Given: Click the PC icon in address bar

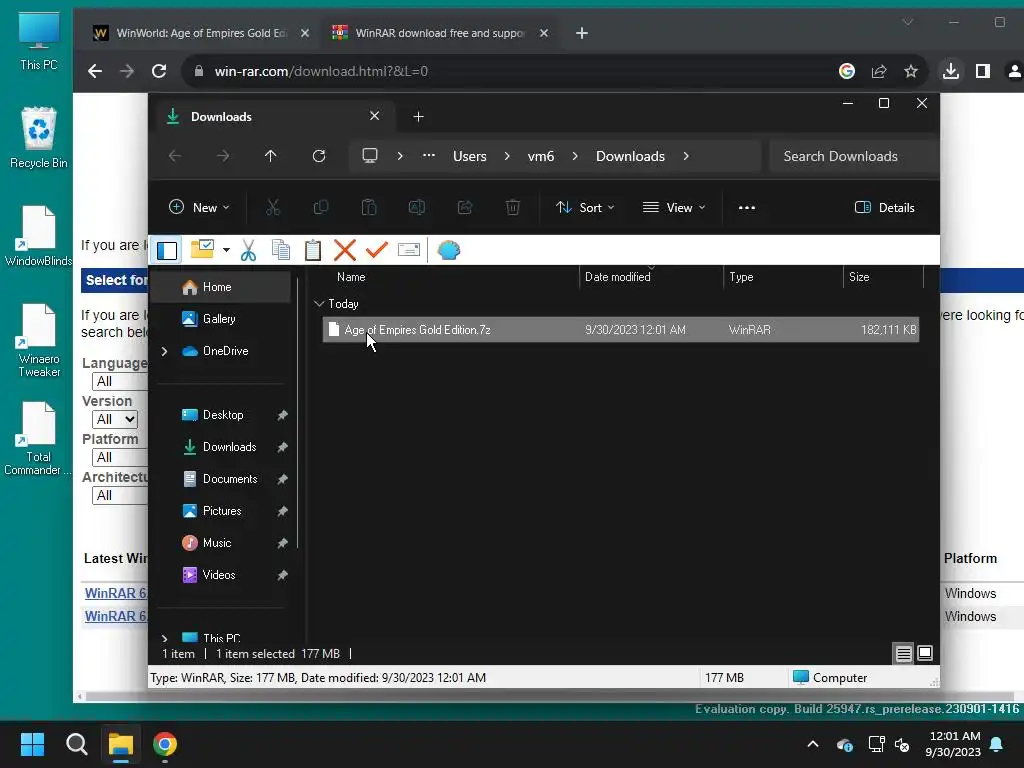Looking at the screenshot, I should point(370,156).
